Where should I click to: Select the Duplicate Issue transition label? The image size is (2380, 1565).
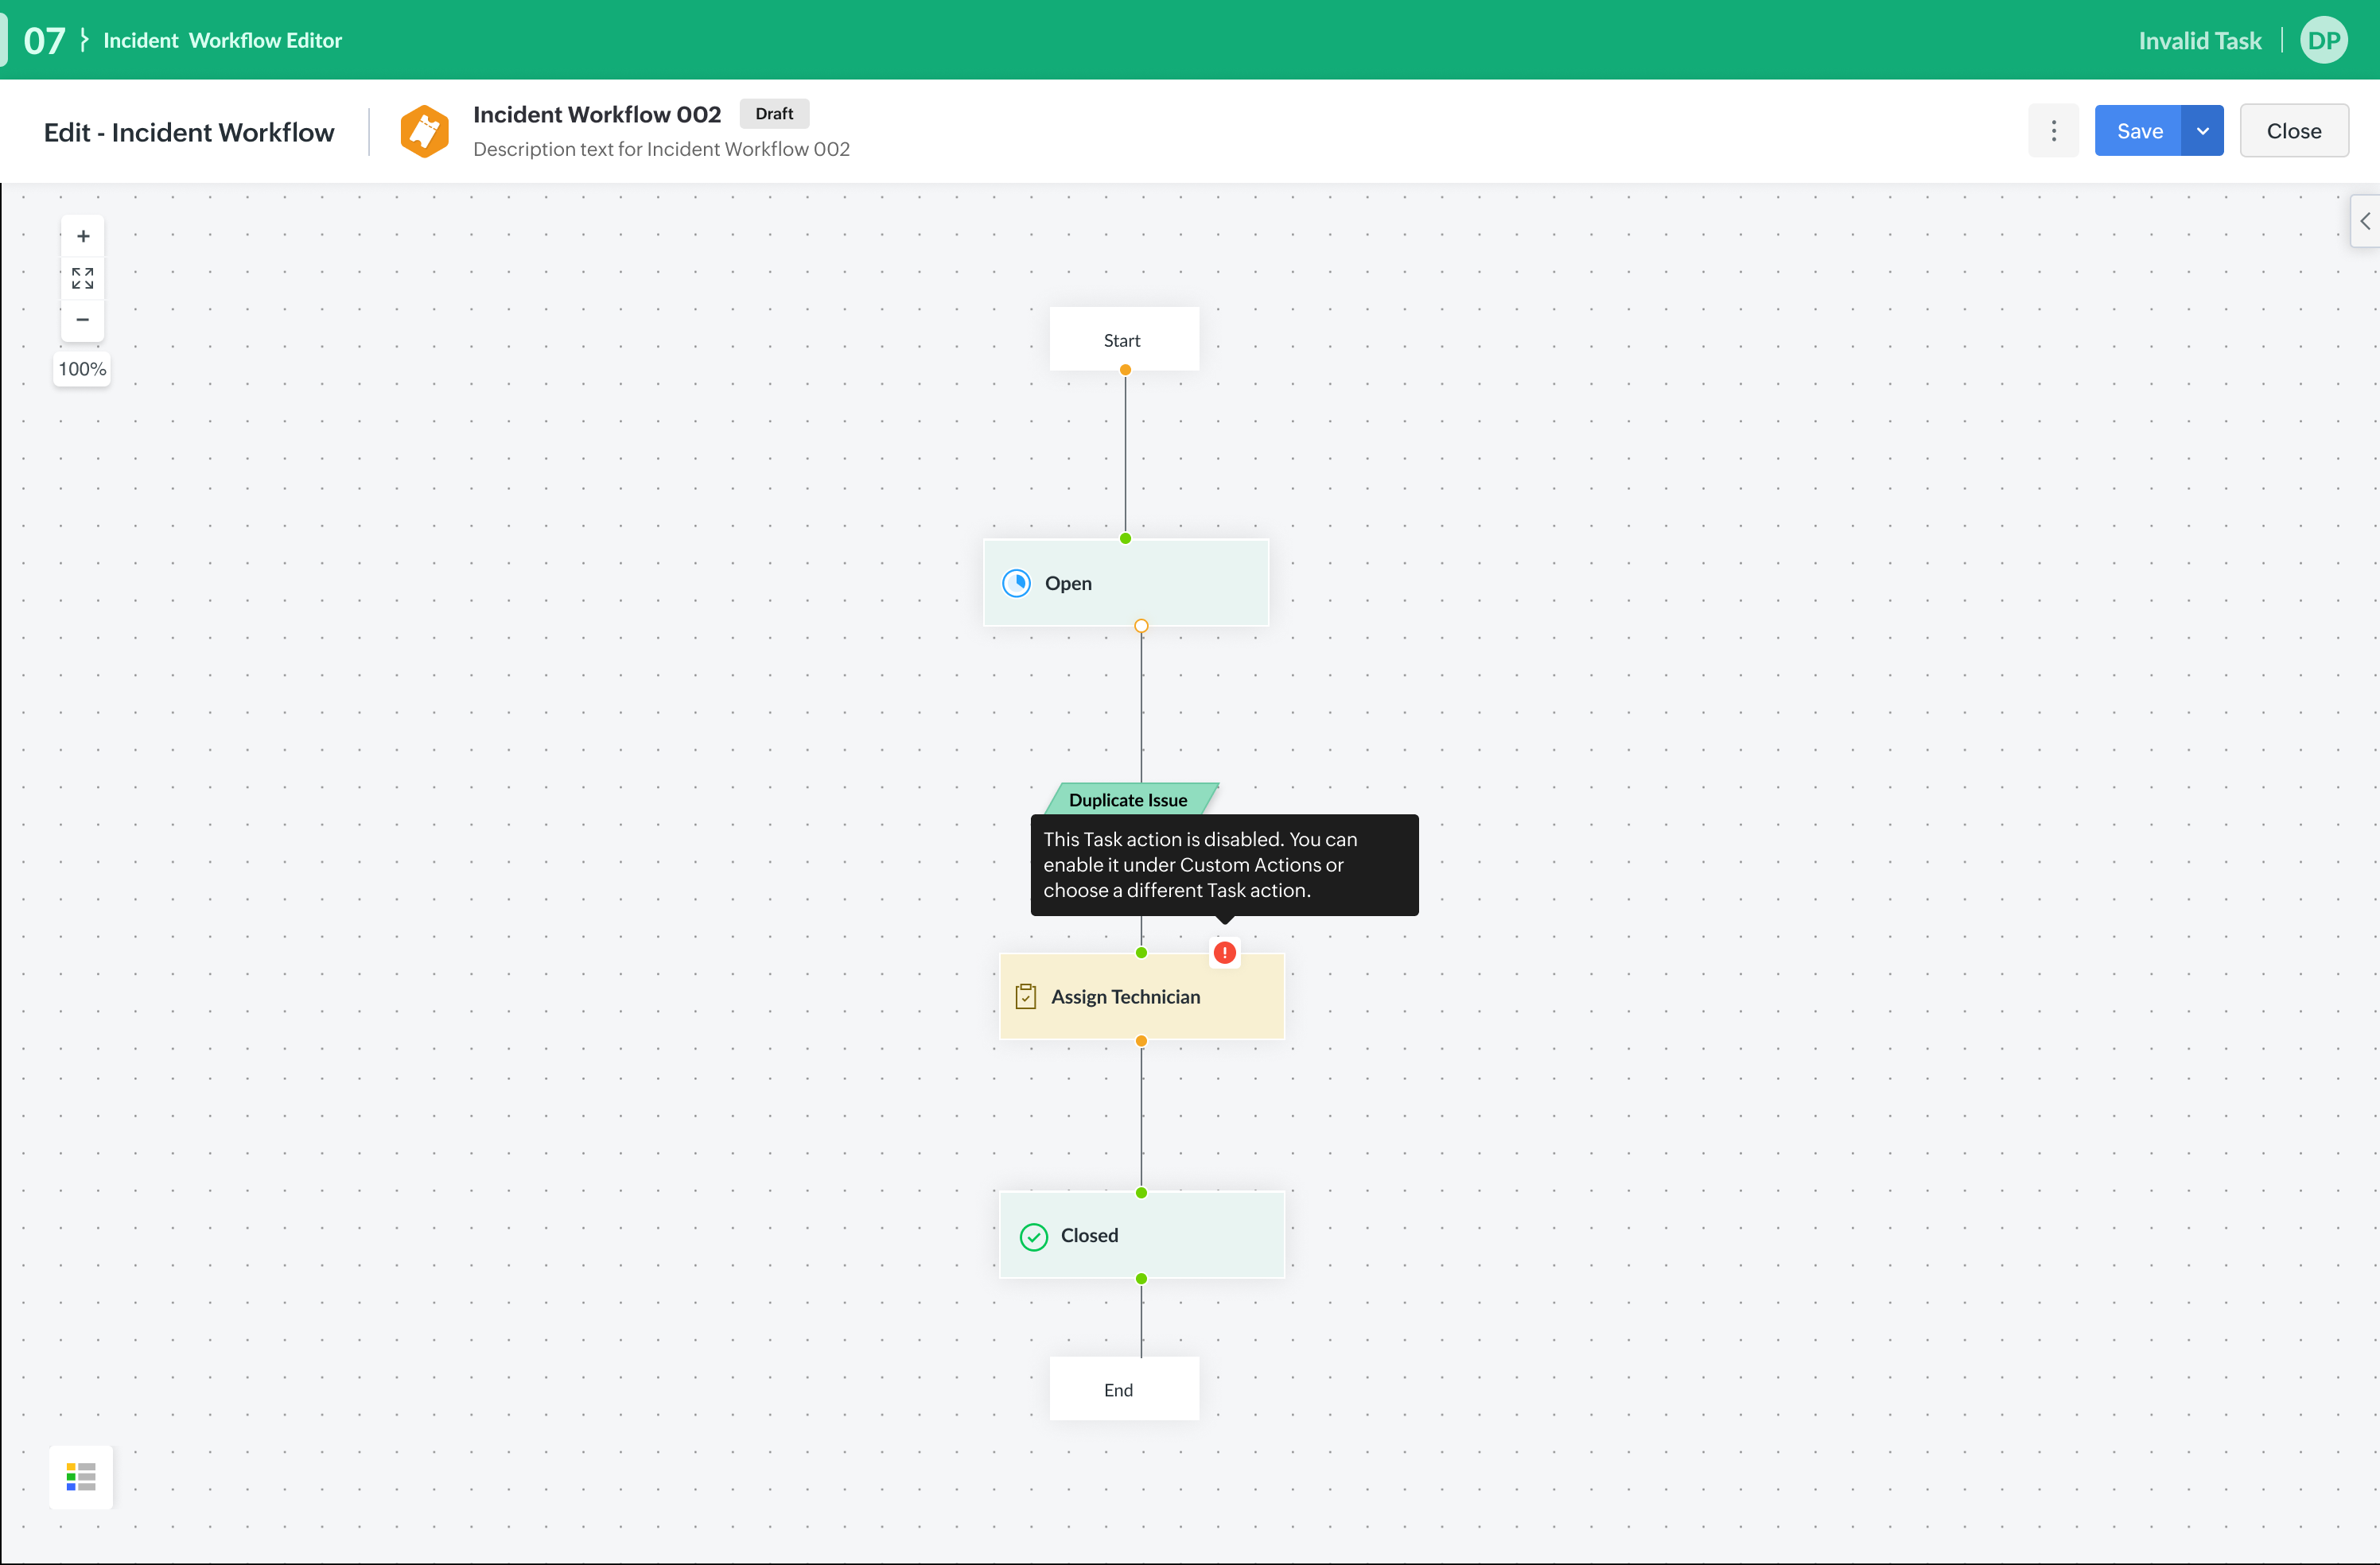coord(1128,799)
